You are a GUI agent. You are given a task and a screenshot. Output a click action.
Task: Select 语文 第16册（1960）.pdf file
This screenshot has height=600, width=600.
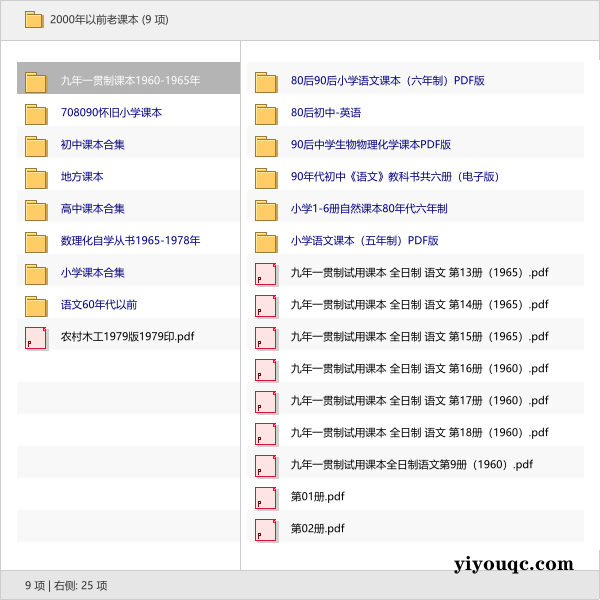(419, 368)
